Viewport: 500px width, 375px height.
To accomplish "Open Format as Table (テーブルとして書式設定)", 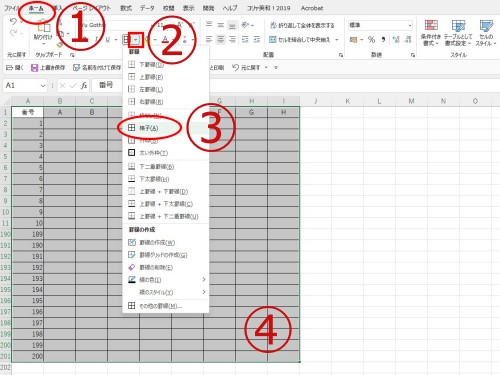I will click(458, 33).
